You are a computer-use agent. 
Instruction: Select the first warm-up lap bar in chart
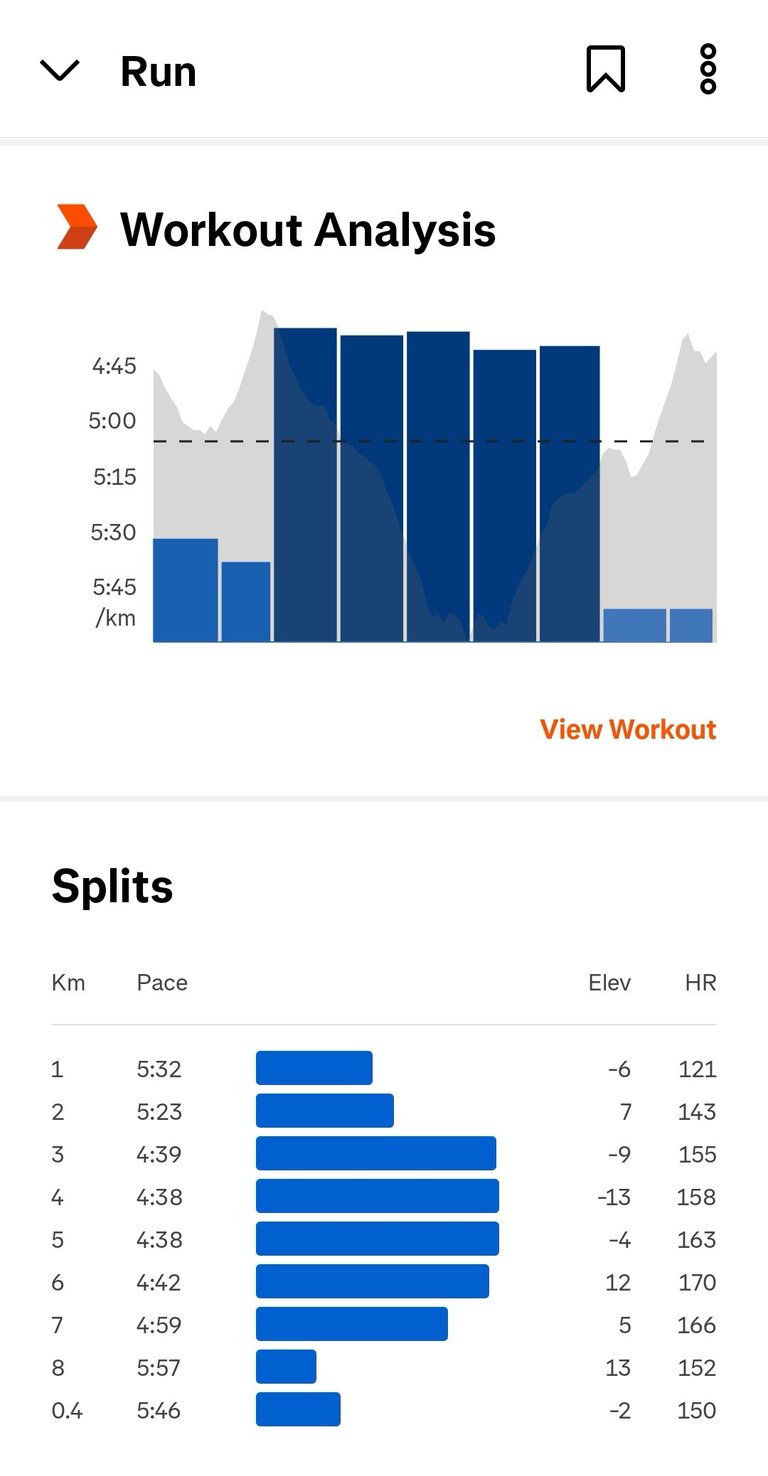click(185, 590)
